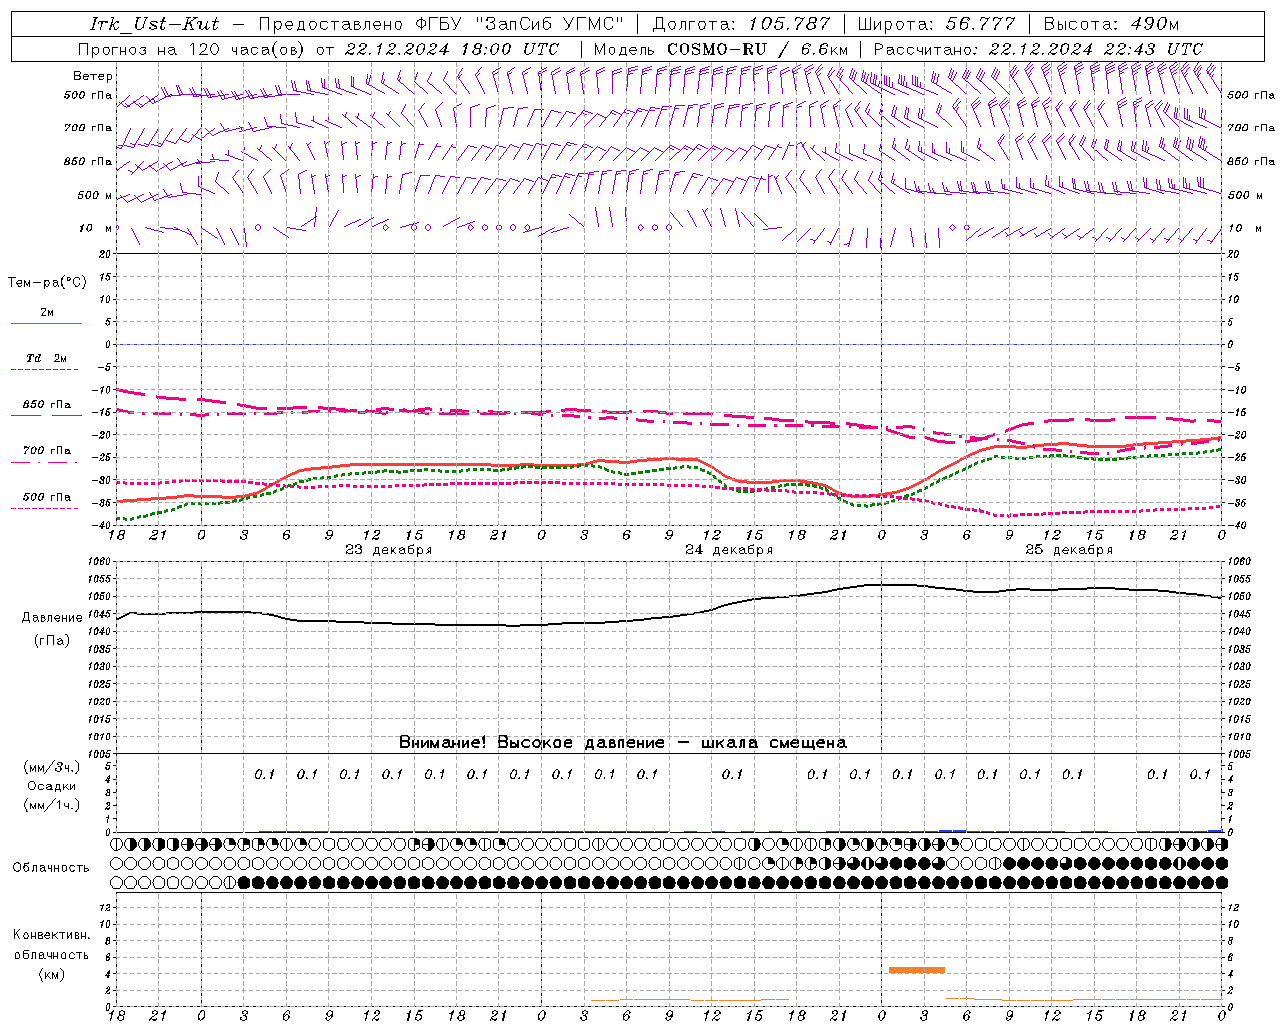Click the Облачность row label
This screenshot has width=1280, height=1024.
coord(51,868)
